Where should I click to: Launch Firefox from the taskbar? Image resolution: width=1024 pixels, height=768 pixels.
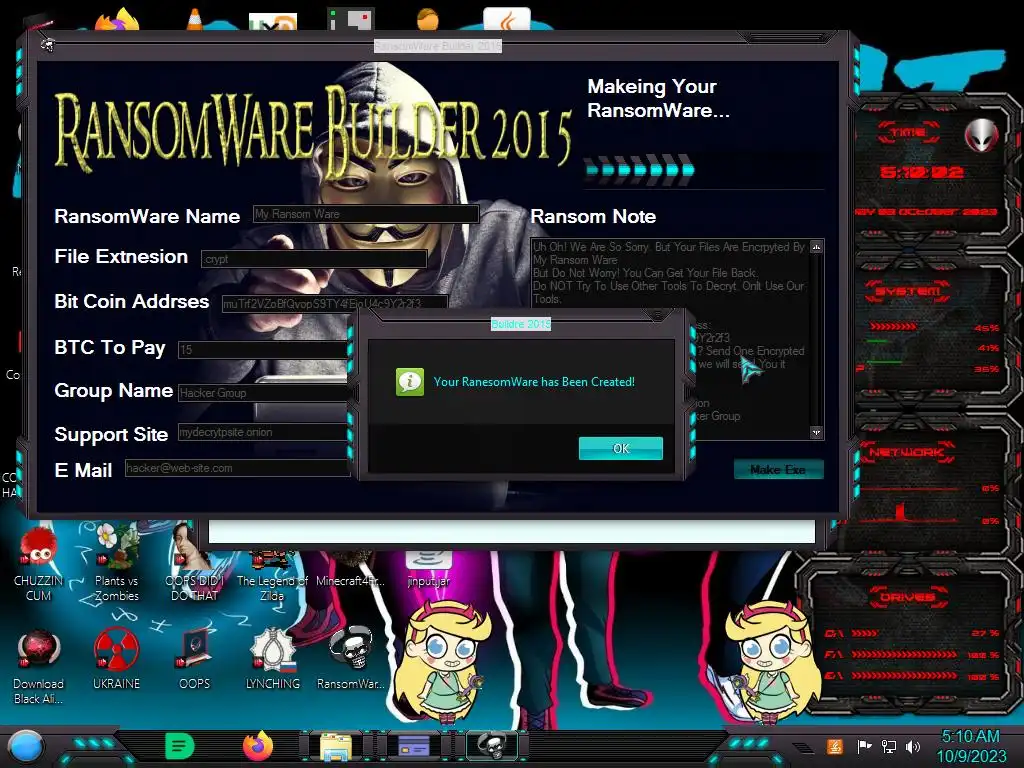[x=258, y=746]
